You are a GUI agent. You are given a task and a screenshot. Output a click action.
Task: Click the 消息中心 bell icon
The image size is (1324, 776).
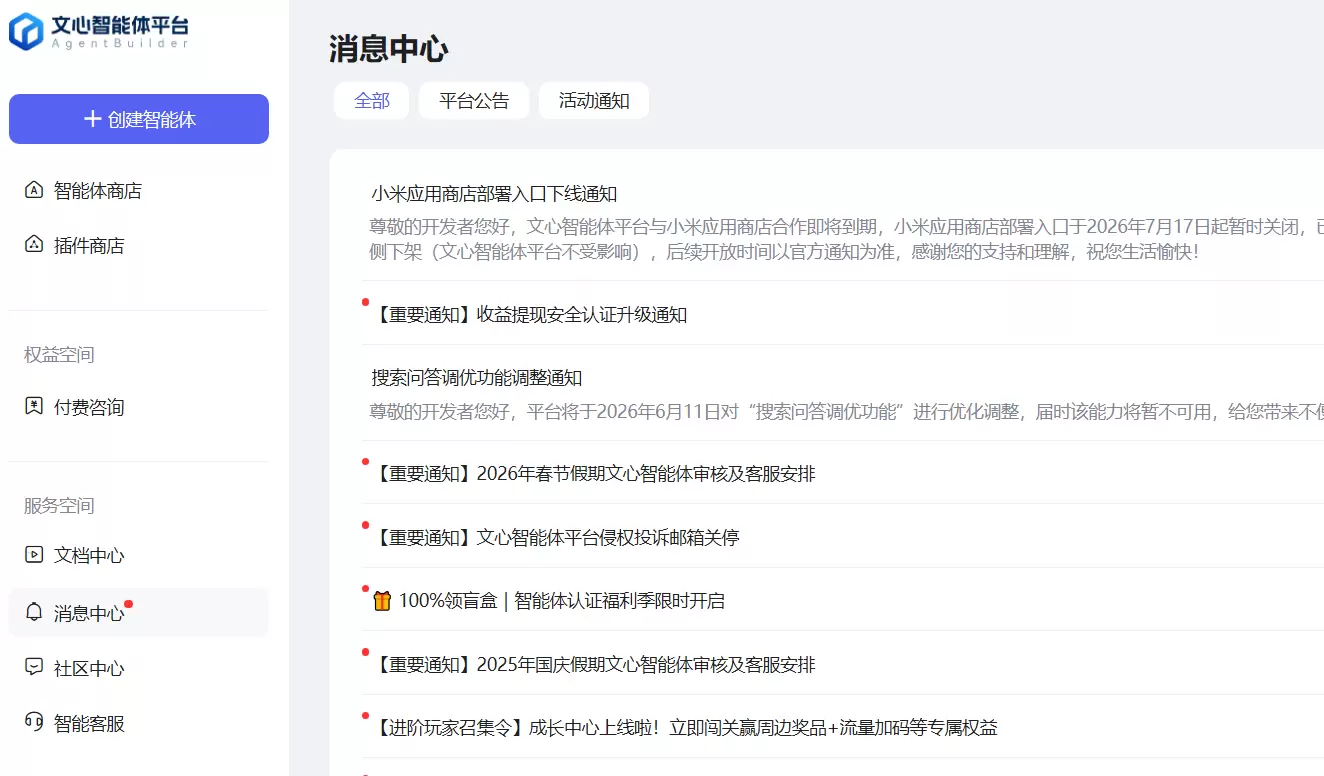(x=34, y=612)
